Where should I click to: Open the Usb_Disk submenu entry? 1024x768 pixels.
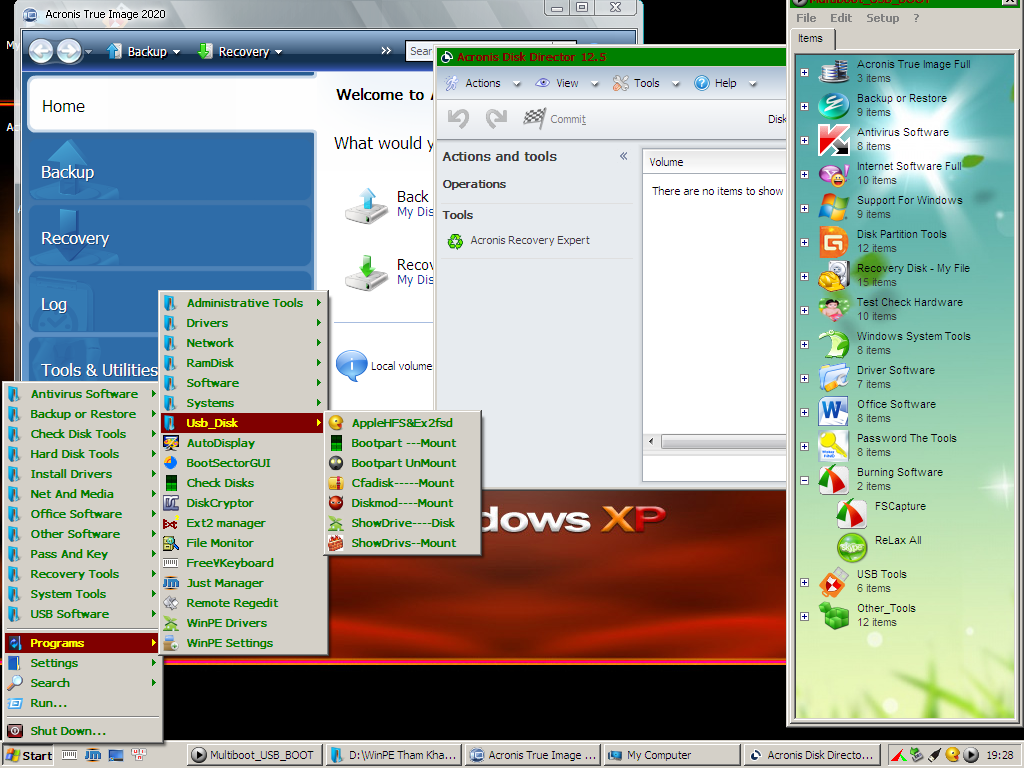[x=243, y=423]
